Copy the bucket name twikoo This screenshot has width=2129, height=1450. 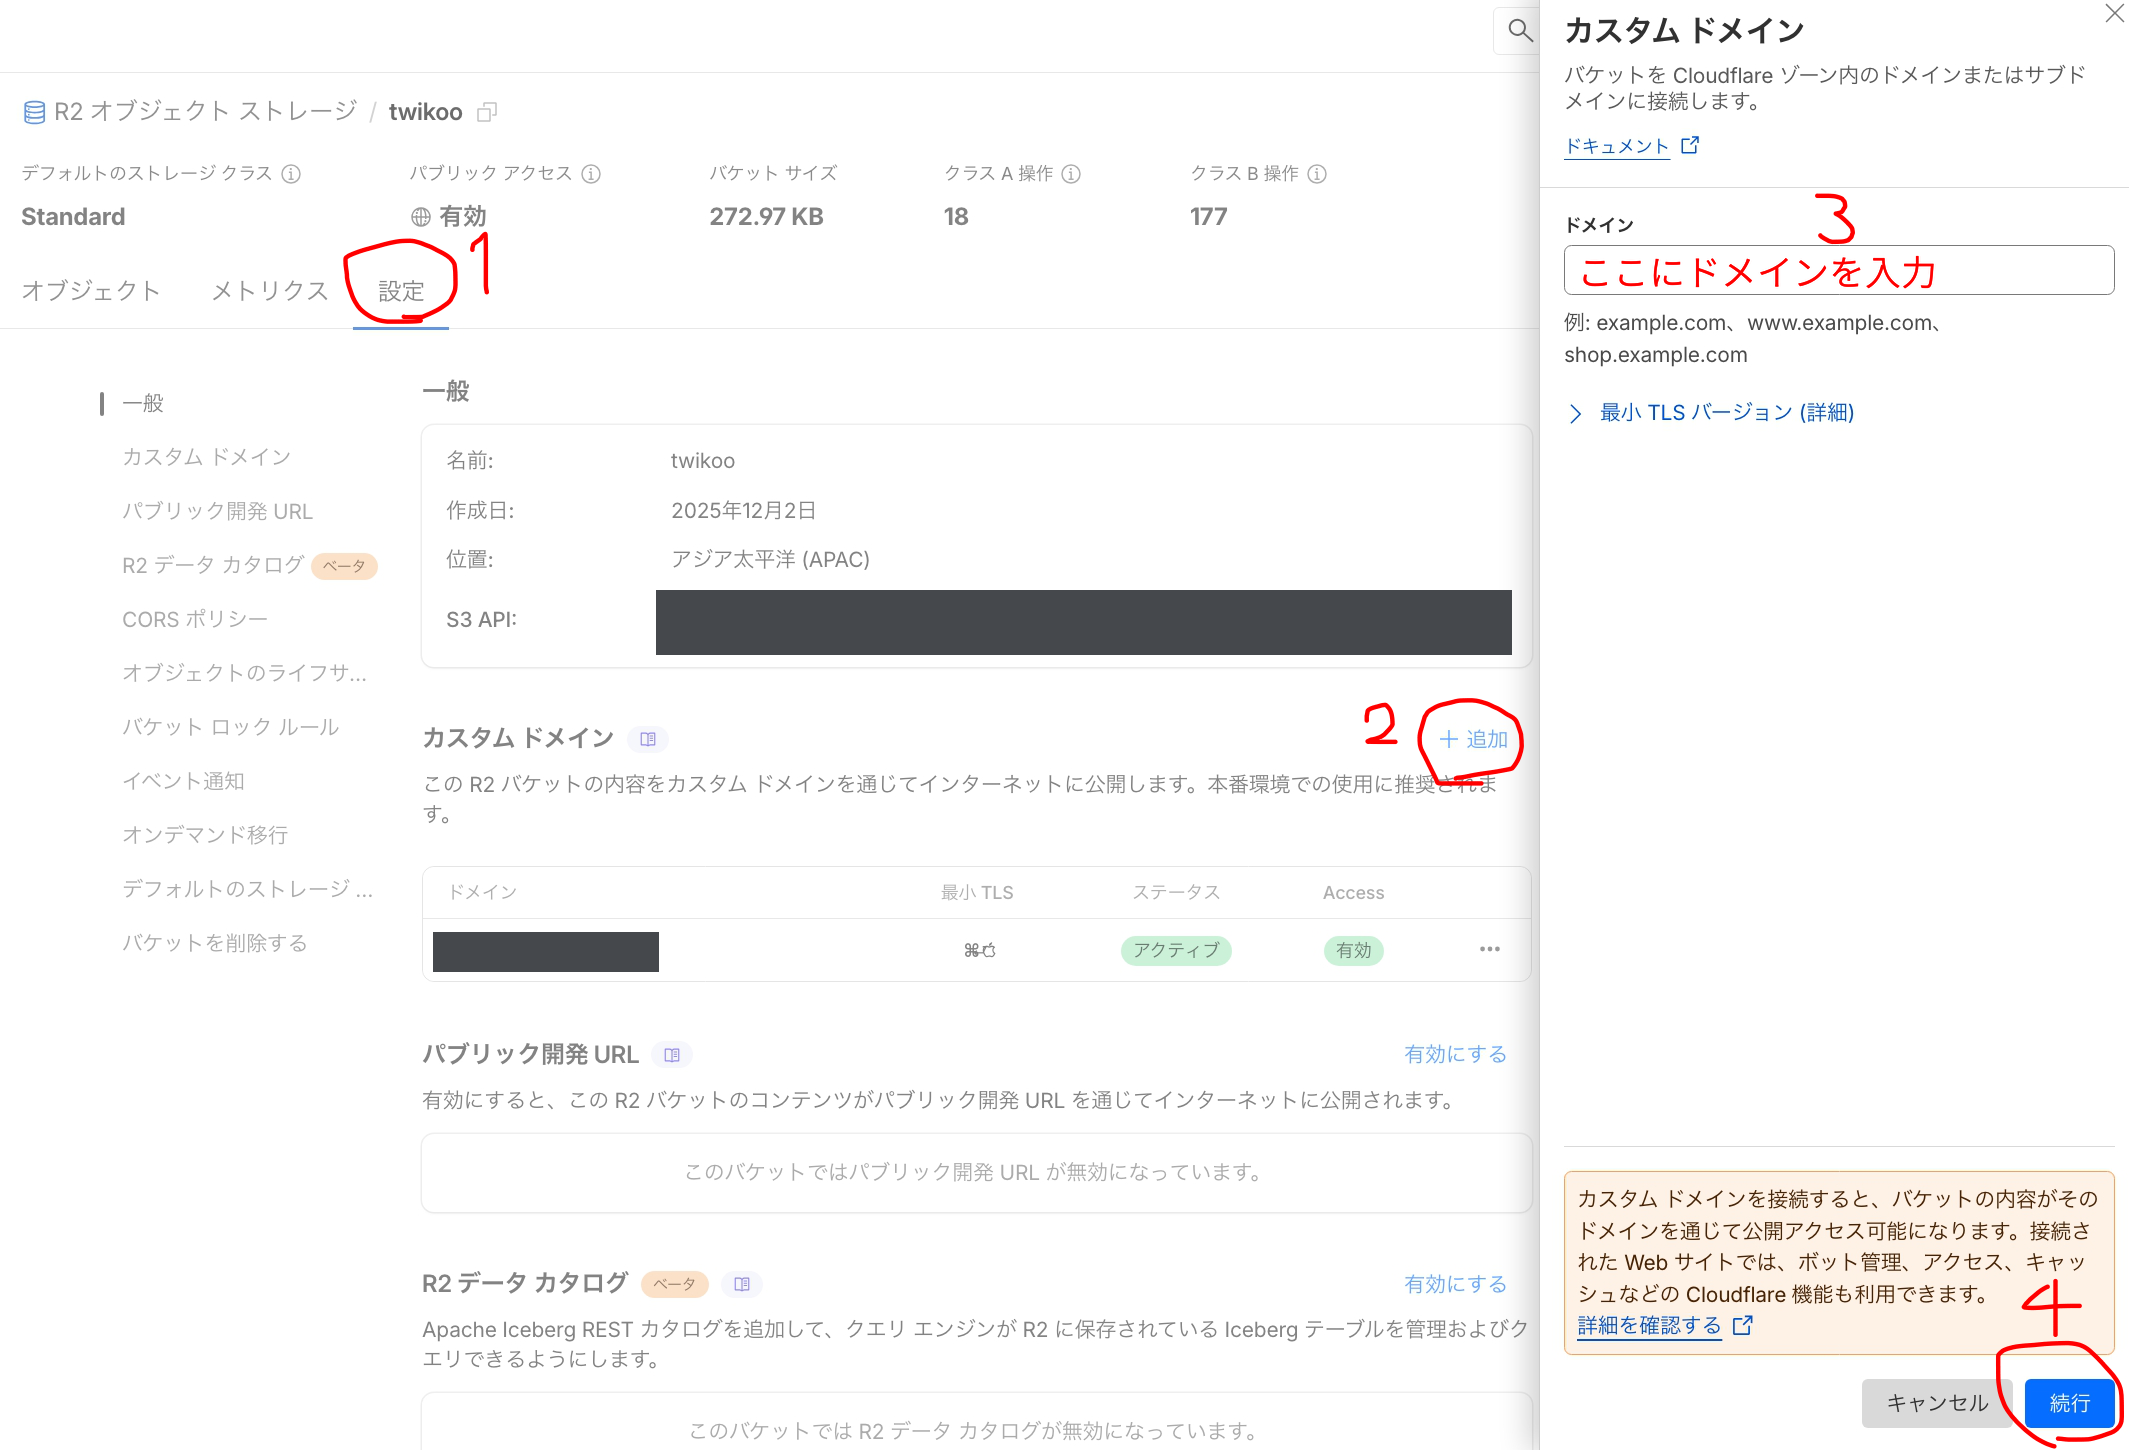coord(488,111)
